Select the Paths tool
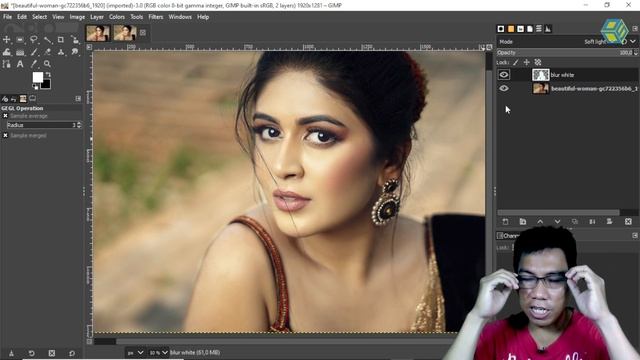This screenshot has height=360, width=640. [x=7, y=64]
